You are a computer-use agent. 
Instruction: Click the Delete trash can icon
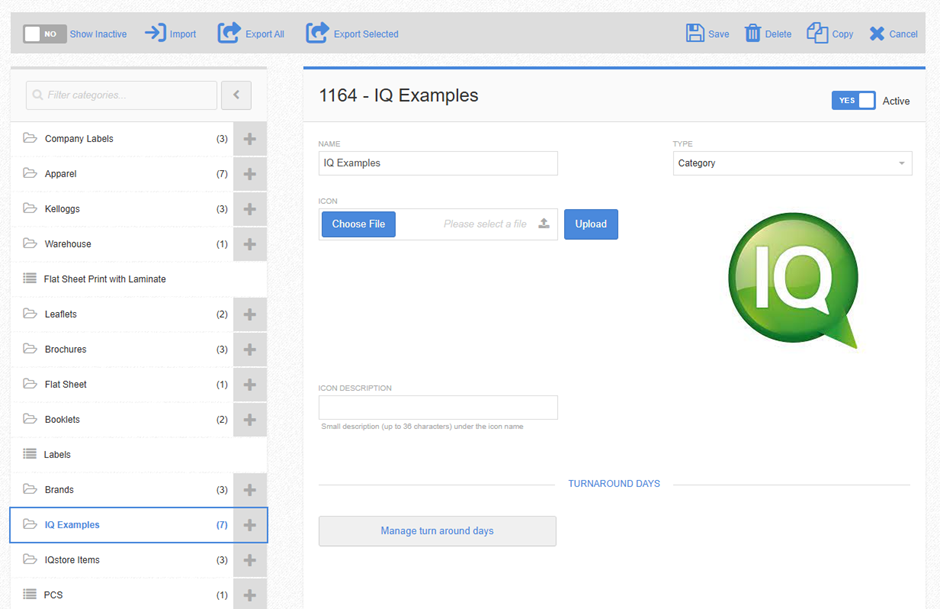coord(752,33)
